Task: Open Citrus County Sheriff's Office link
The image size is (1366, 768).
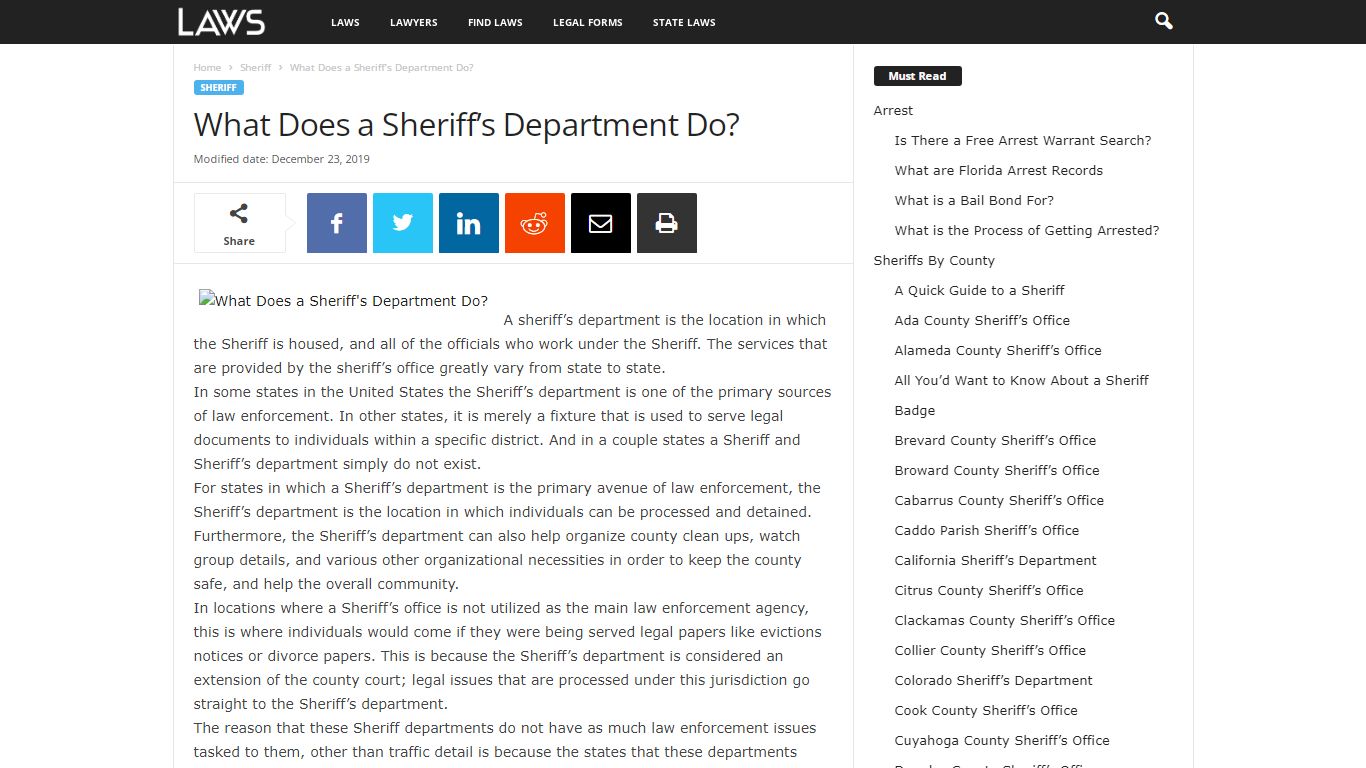Action: (989, 591)
